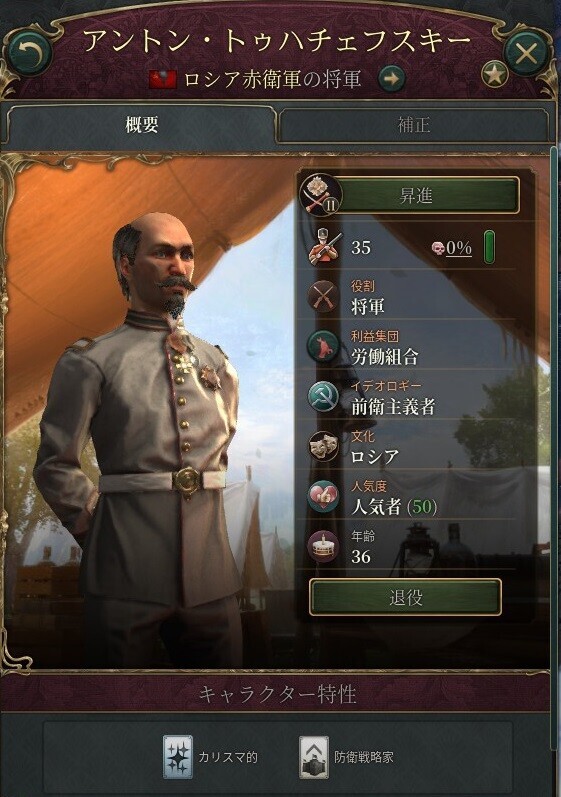This screenshot has width=561, height=797.
Task: Click the soldier battalion count icon
Action: (324, 248)
